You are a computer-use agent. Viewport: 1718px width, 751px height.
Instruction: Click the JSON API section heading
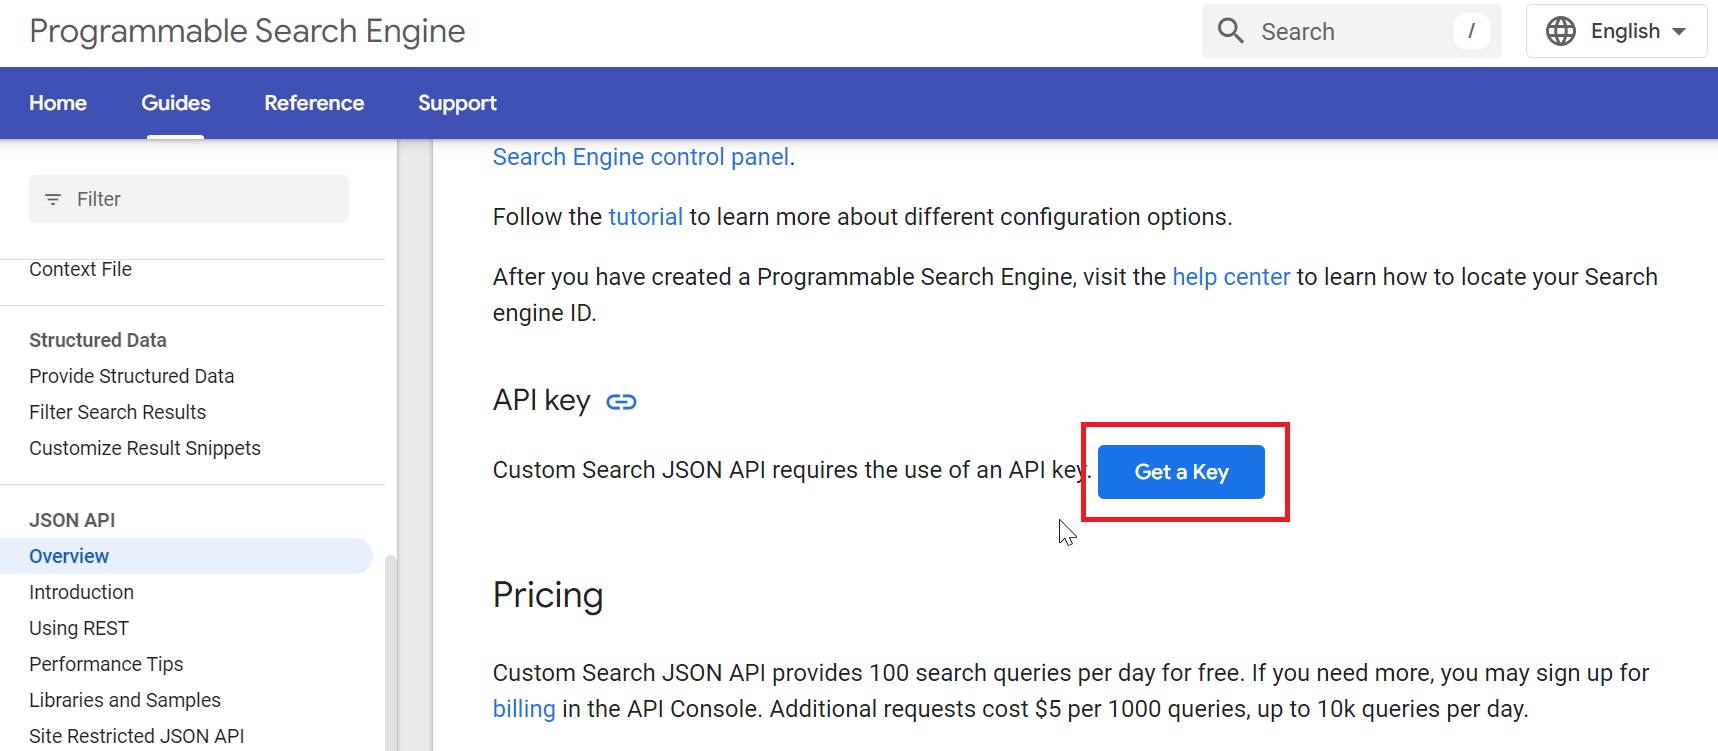coord(72,520)
